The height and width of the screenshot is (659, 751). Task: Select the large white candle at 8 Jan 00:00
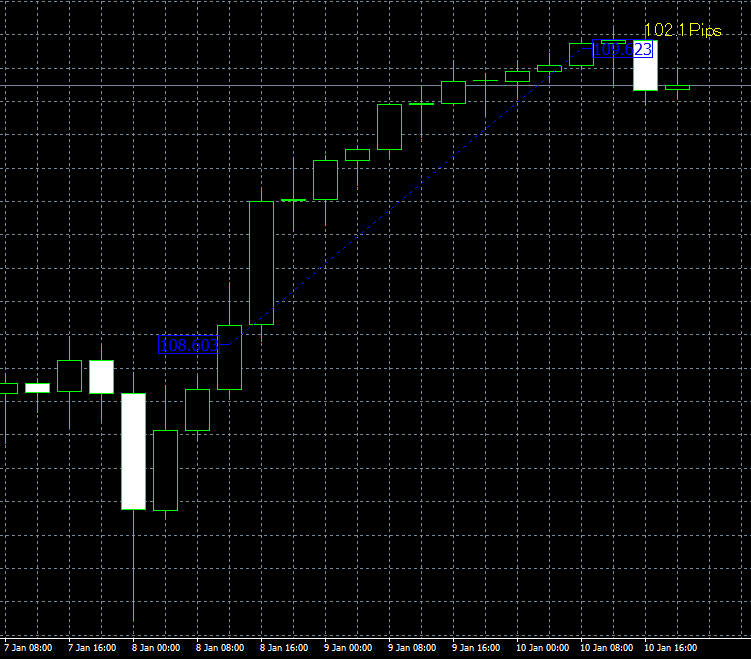coord(134,451)
